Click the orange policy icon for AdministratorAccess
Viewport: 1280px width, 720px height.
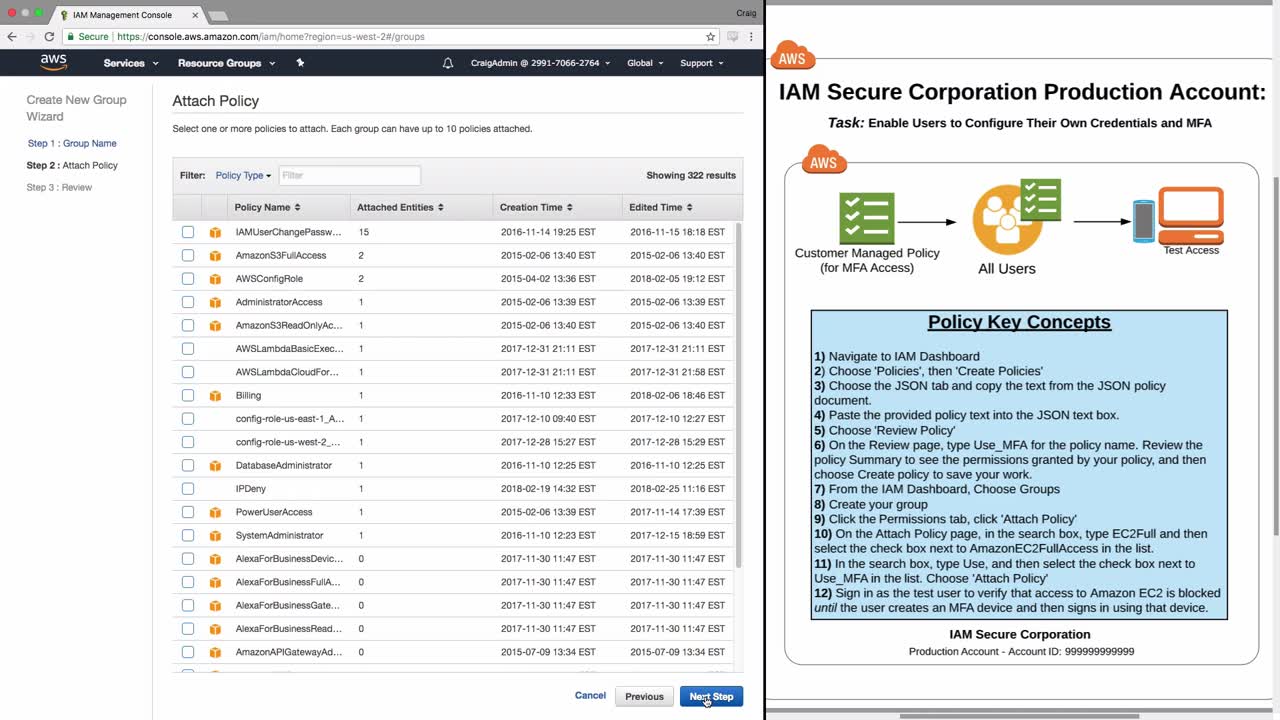[215, 302]
